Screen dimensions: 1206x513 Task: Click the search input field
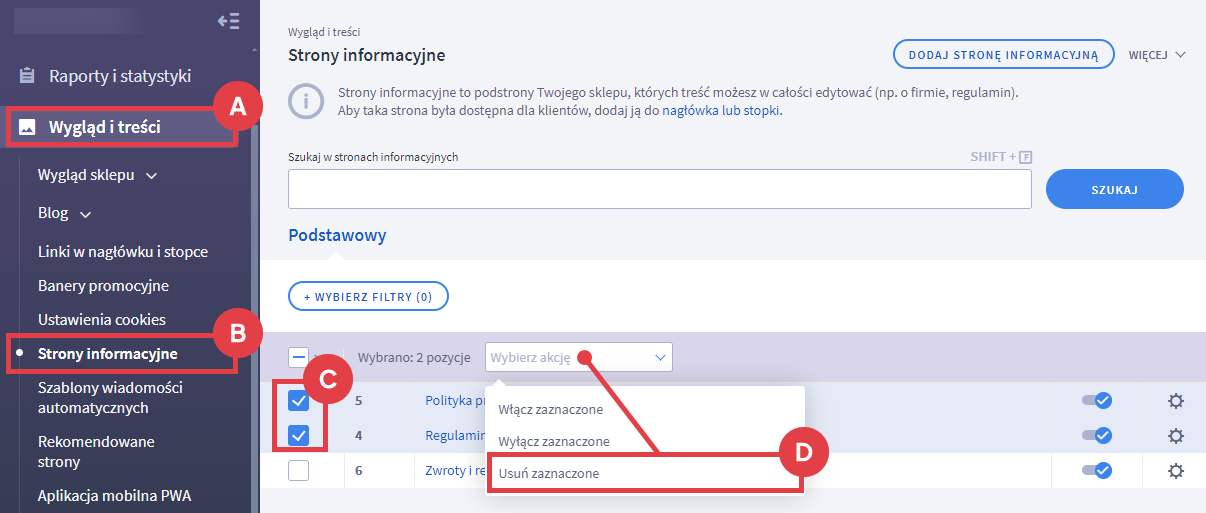(x=659, y=189)
